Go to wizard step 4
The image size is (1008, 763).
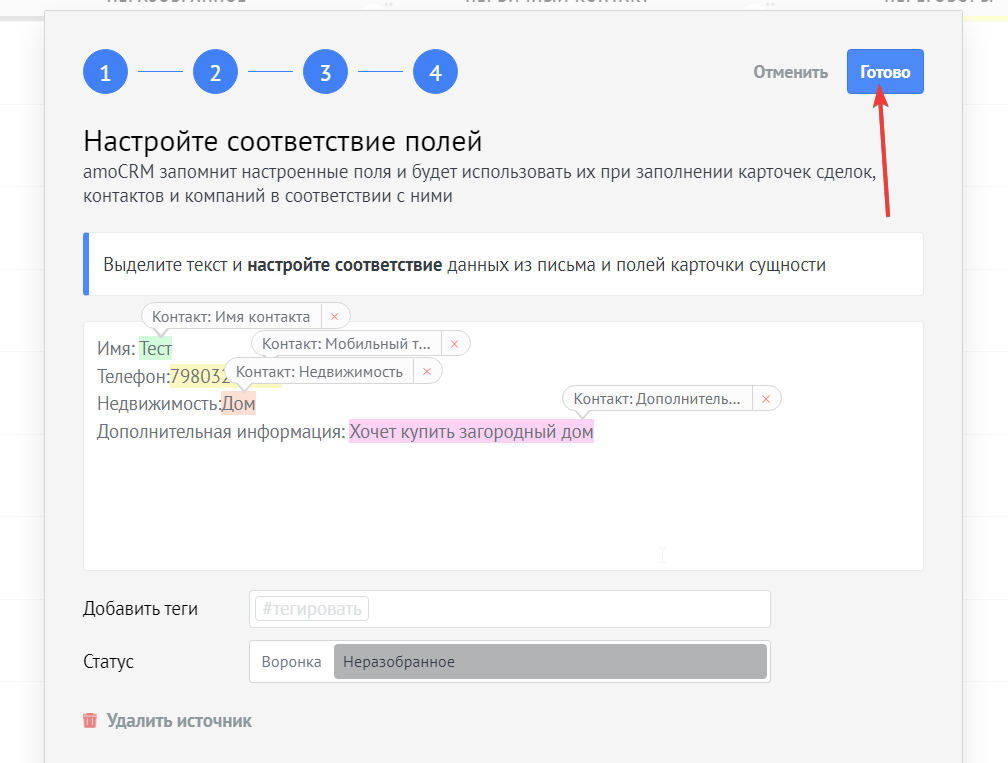[435, 72]
